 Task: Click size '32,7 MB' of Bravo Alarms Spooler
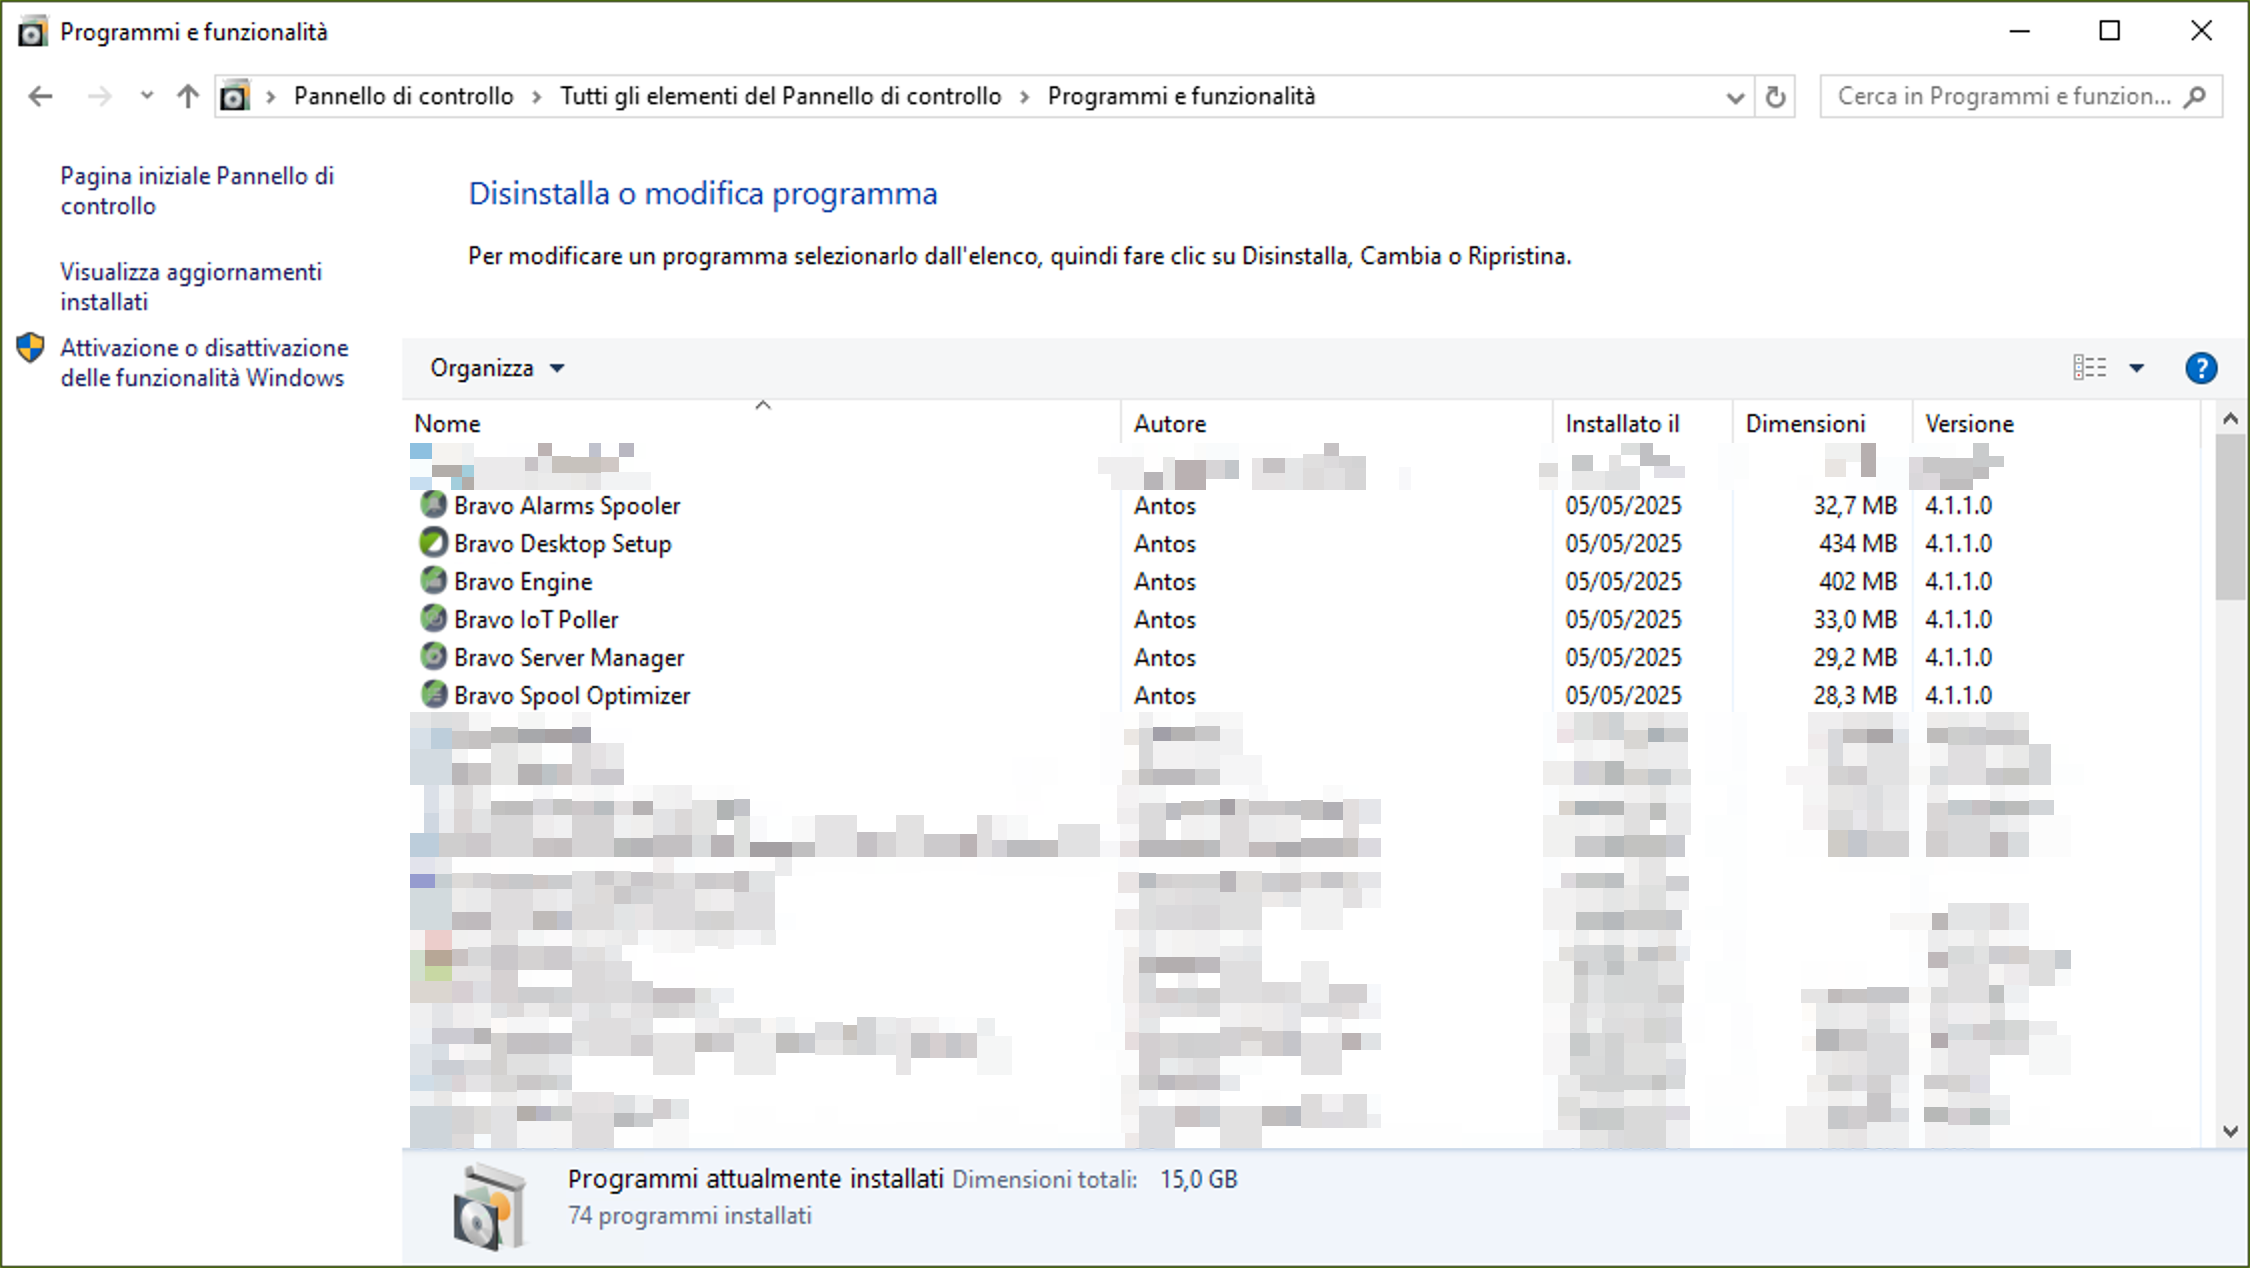1855,506
